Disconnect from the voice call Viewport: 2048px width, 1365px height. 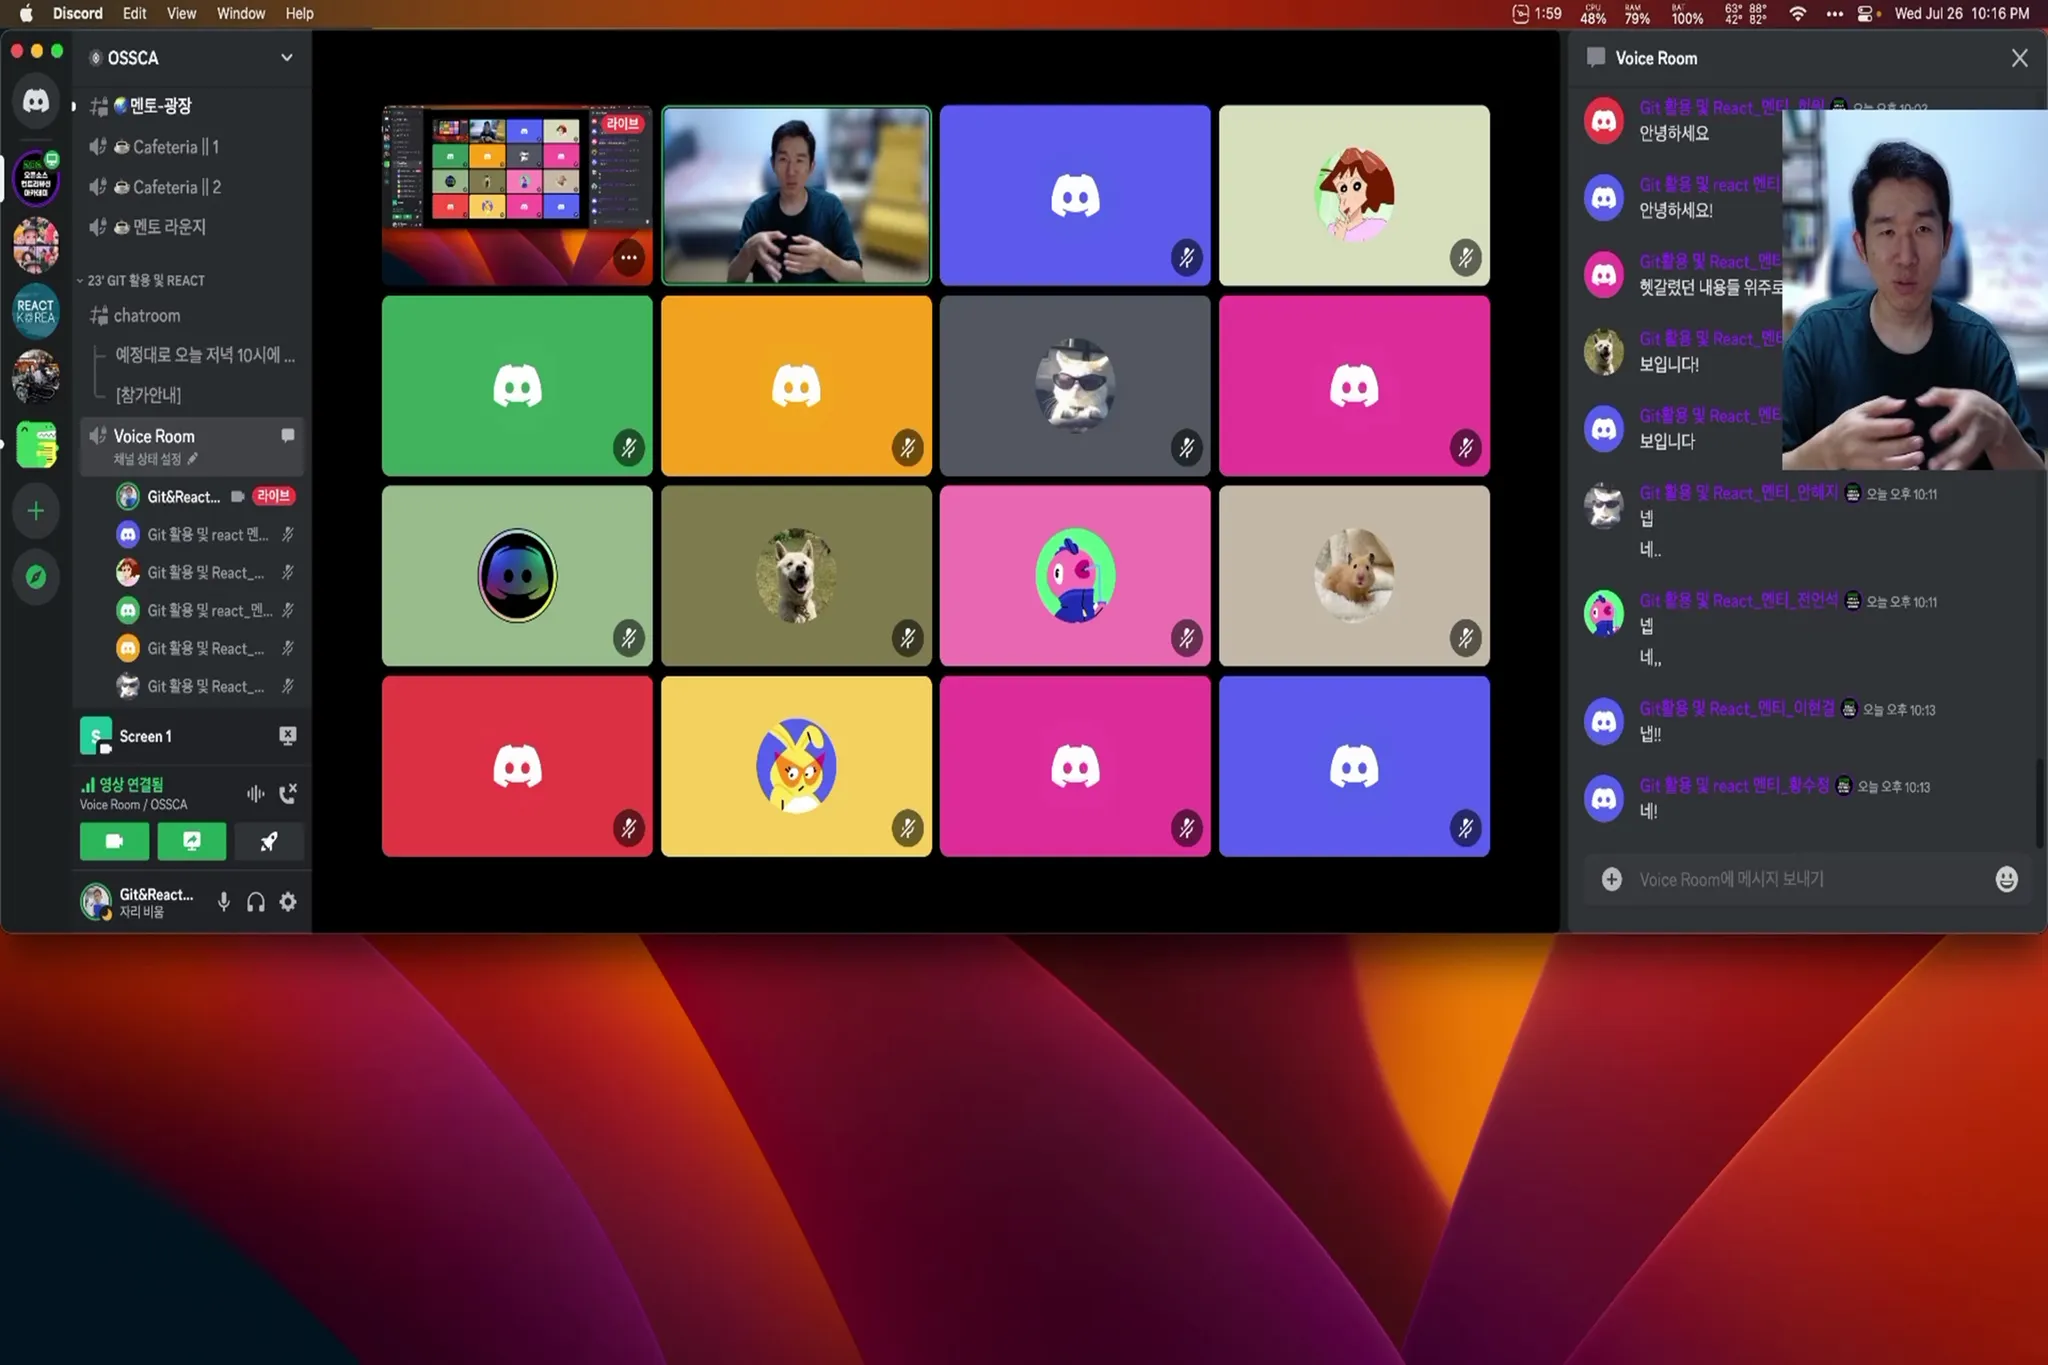pos(288,793)
